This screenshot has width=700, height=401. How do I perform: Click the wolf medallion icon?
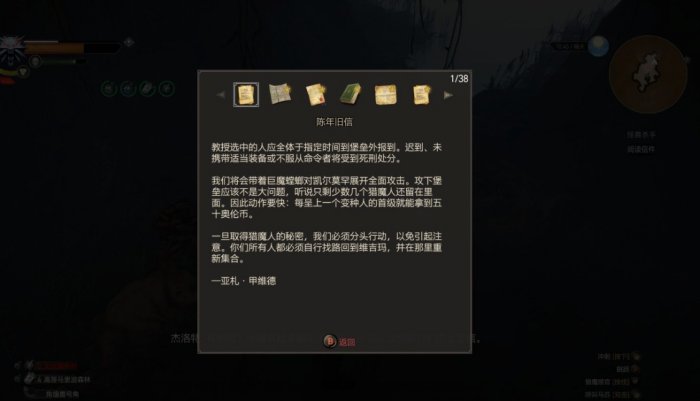point(12,50)
